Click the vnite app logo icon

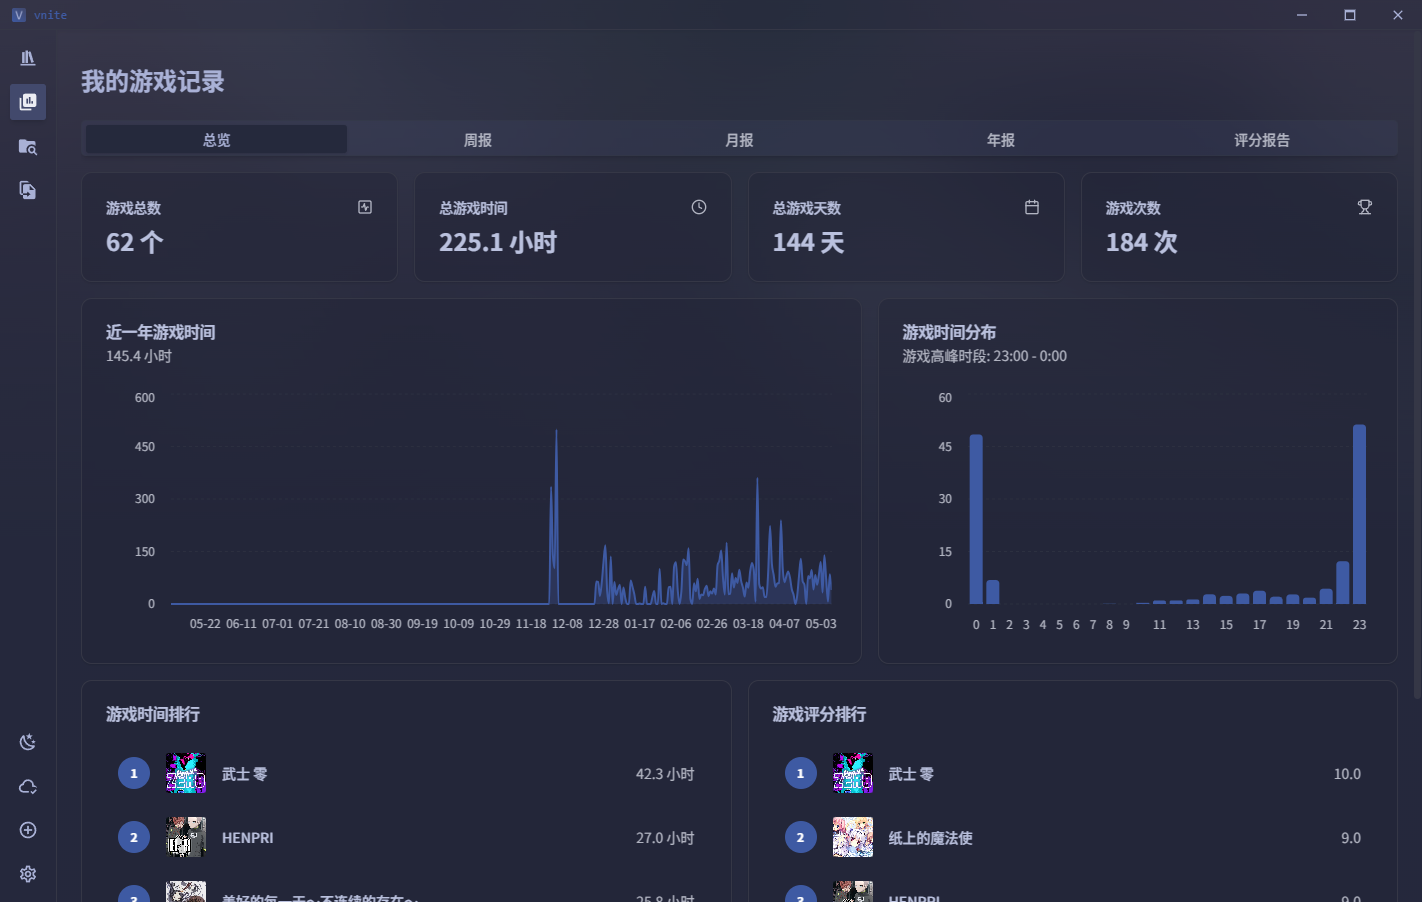click(x=18, y=15)
